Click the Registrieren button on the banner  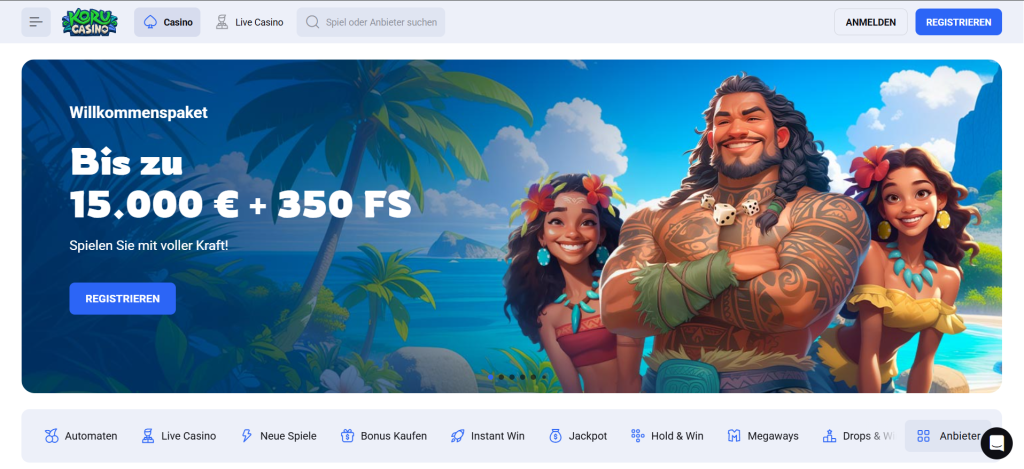click(123, 299)
